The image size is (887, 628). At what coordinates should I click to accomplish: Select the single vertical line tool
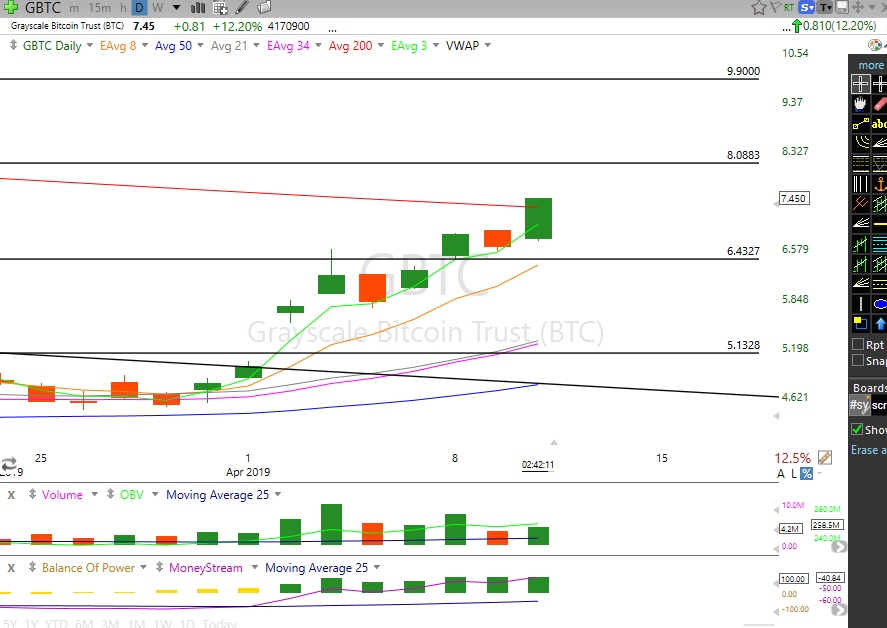[x=860, y=304]
